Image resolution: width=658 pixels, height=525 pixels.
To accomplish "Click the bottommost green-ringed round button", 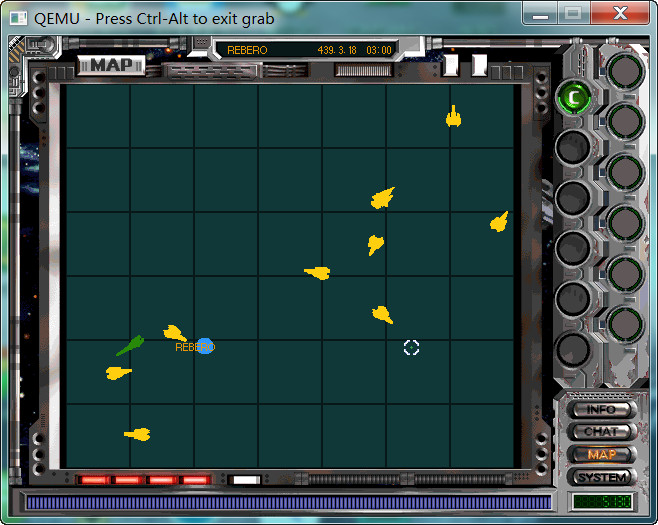I will click(625, 324).
